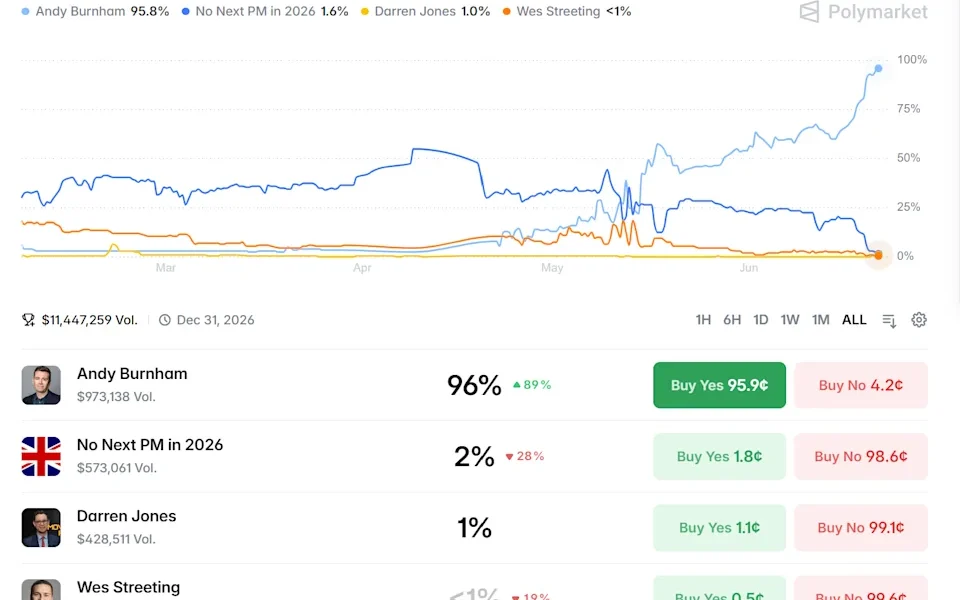Click Darren Jones's profile photo
The width and height of the screenshot is (960, 600).
41,527
